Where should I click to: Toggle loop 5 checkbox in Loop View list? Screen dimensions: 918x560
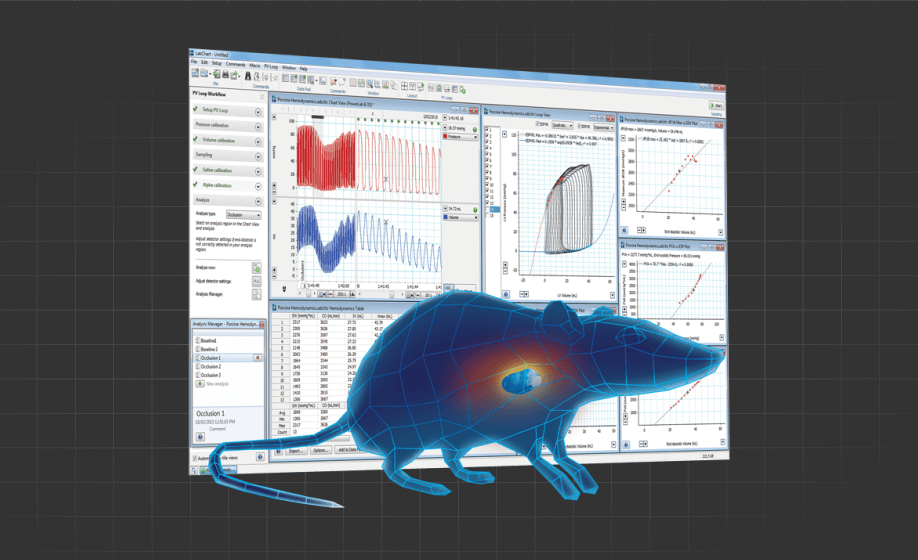[x=487, y=154]
